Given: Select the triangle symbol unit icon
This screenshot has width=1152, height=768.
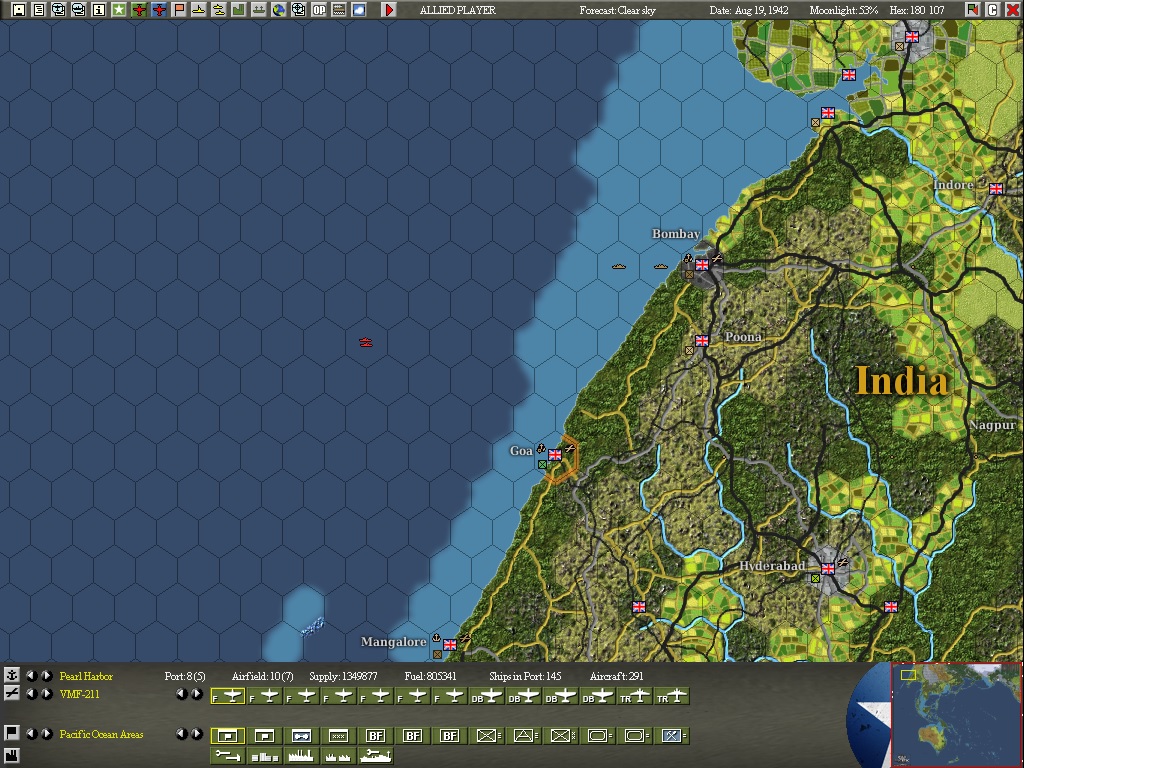Looking at the screenshot, I should [x=523, y=736].
